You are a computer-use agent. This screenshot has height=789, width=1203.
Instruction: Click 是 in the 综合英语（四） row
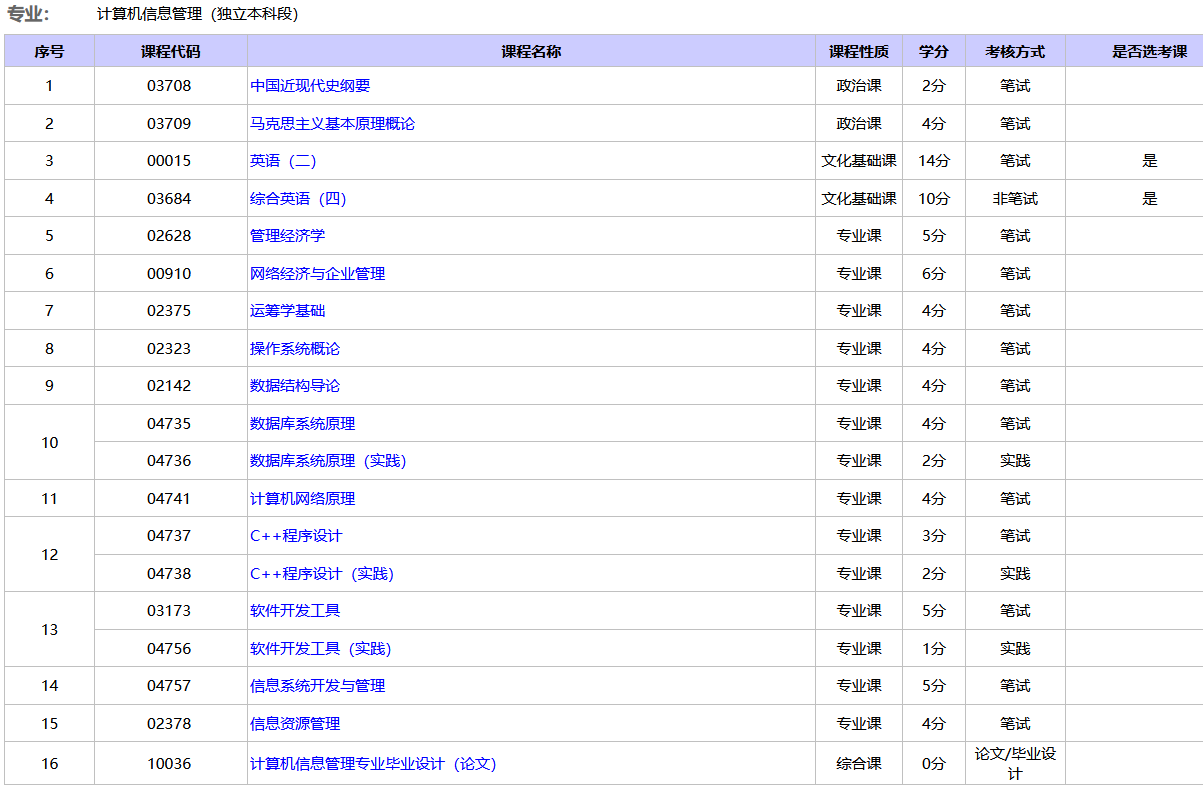point(1150,199)
